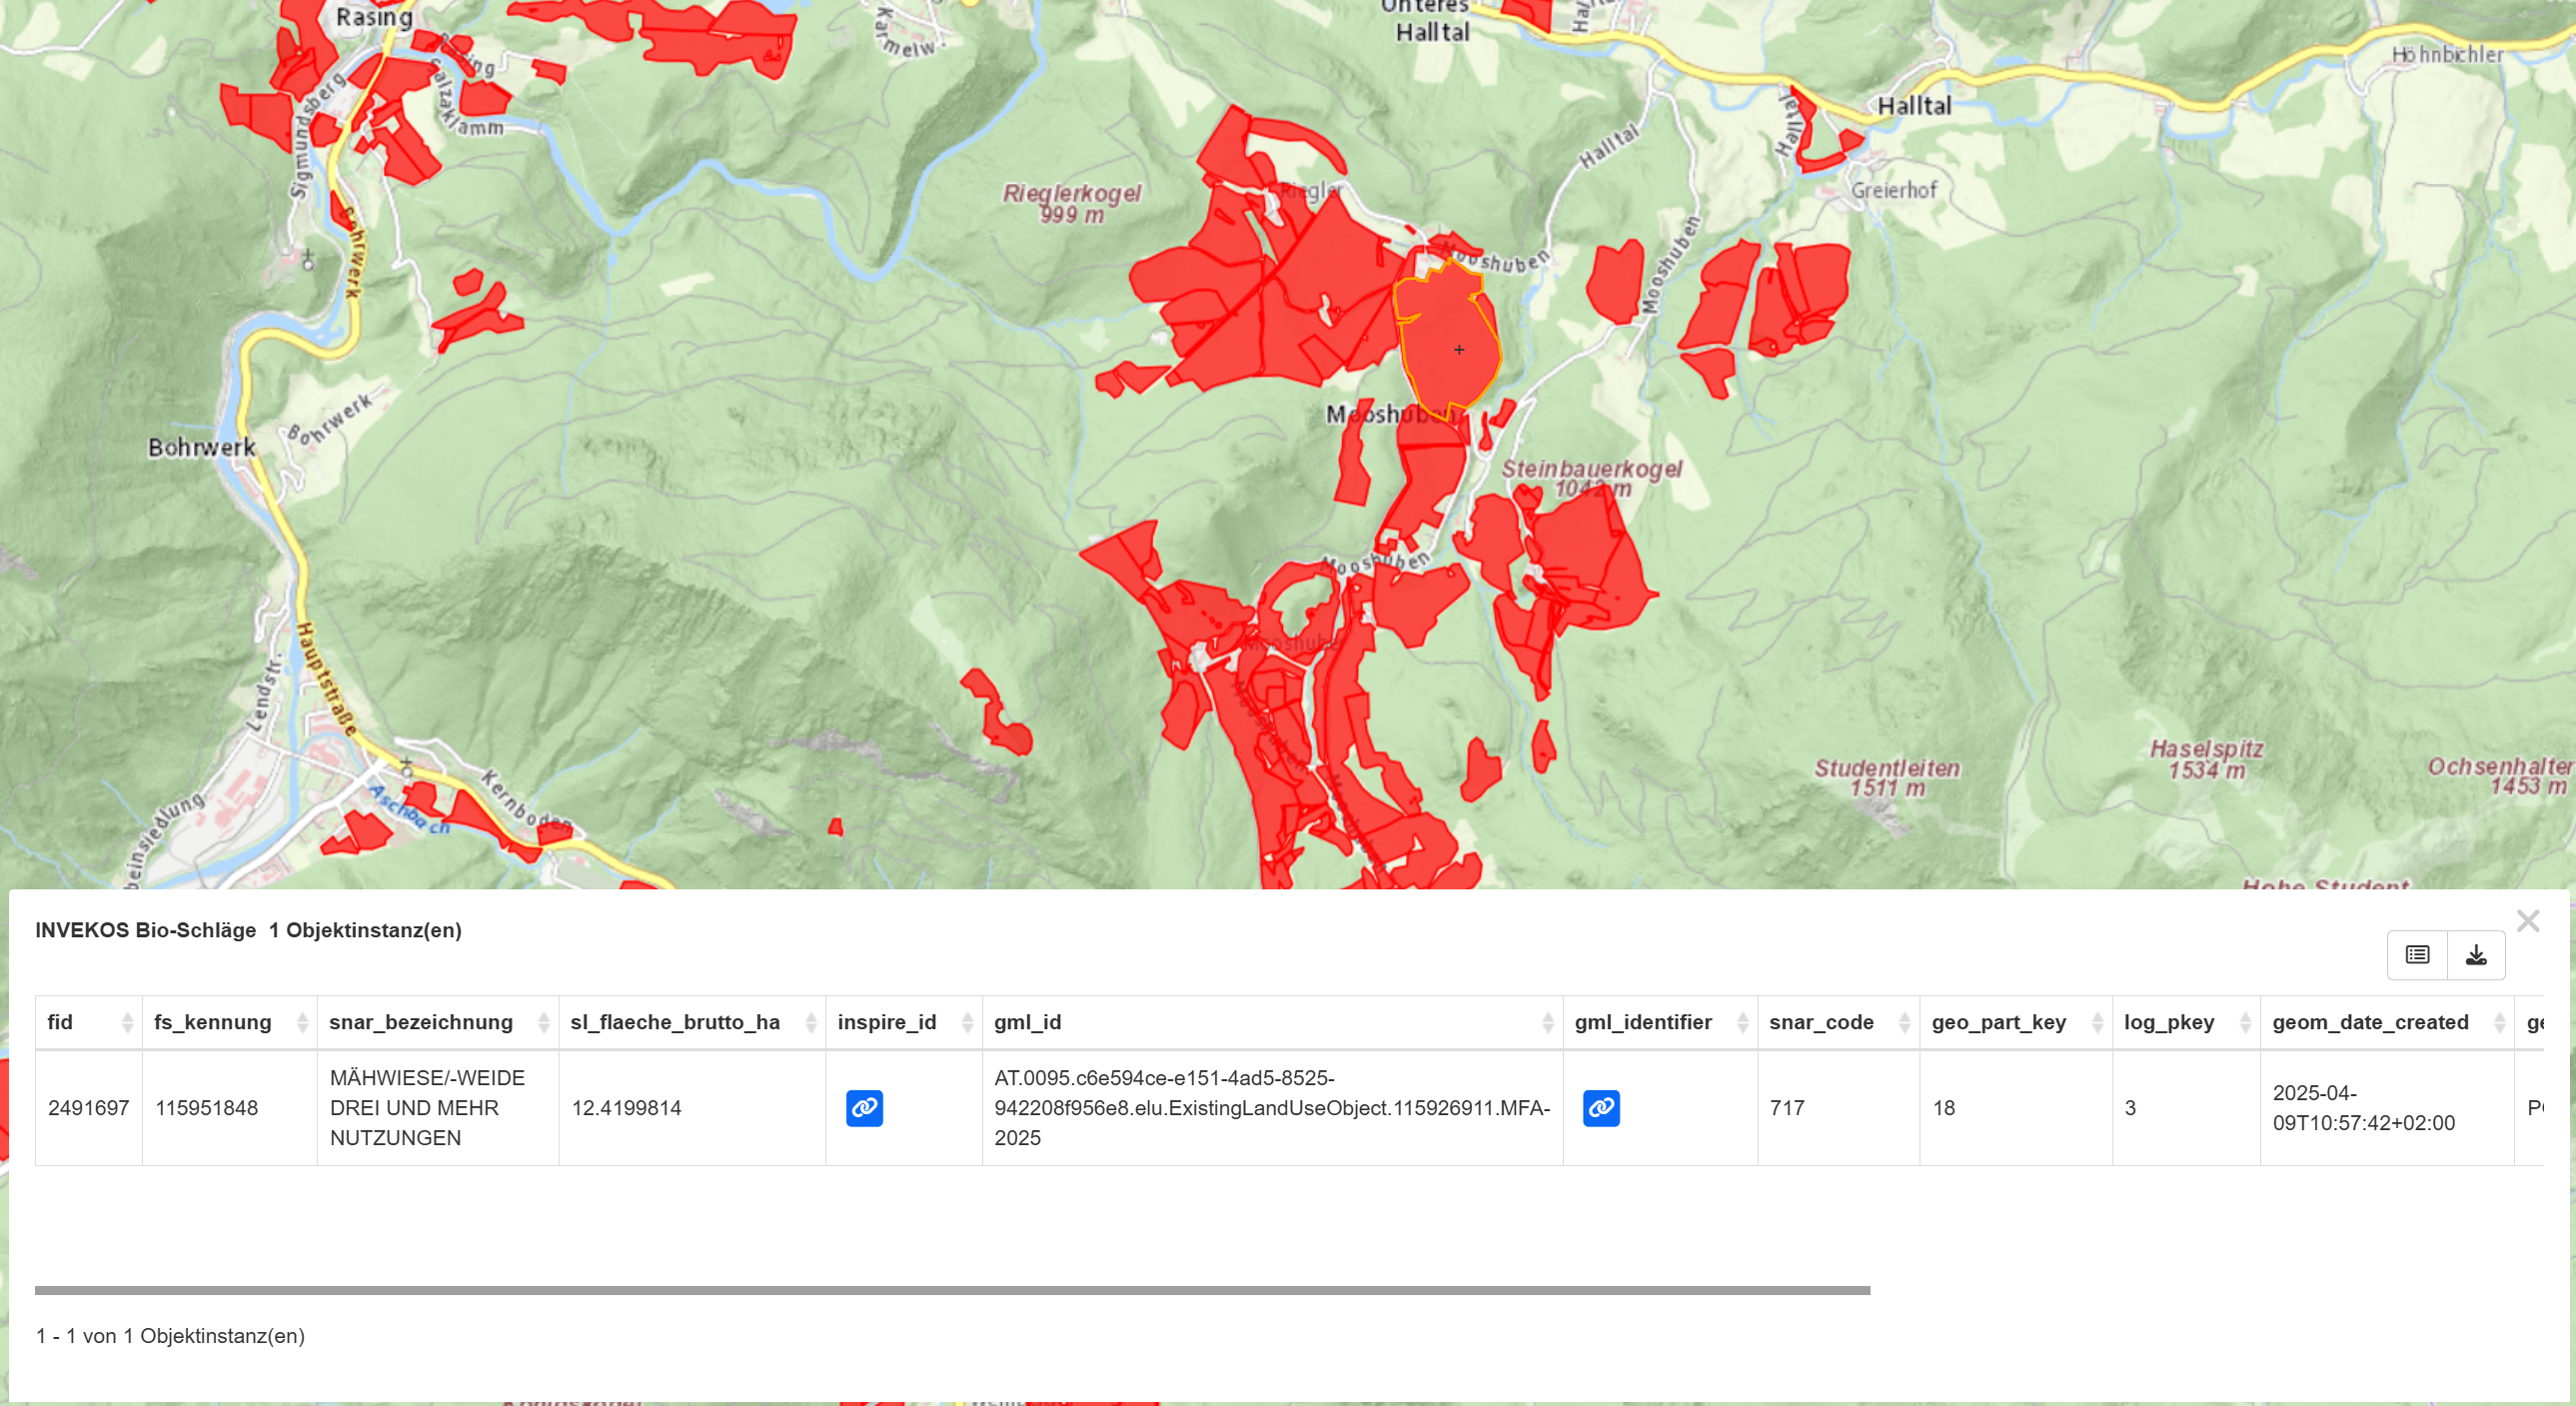The image size is (2576, 1406).
Task: Sort by geo_part_key column arrows
Action: tap(2098, 1022)
